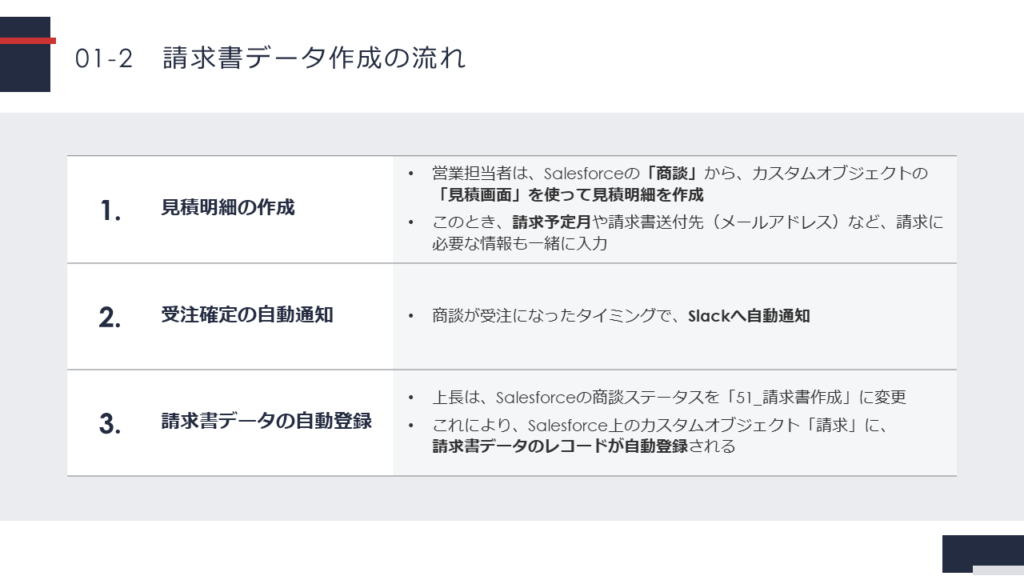Screen dimensions: 1024x576
Task: Click the heading 請求書データの自動登録
Action: pos(266,421)
